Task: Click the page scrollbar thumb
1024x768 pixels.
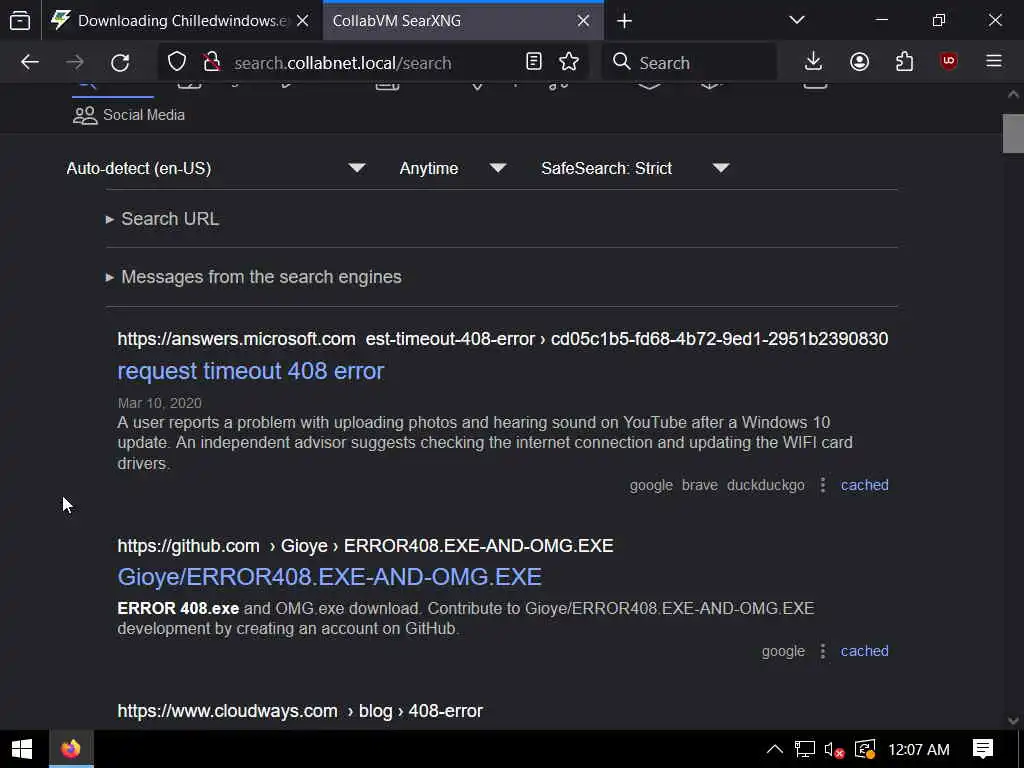Action: tap(1014, 133)
